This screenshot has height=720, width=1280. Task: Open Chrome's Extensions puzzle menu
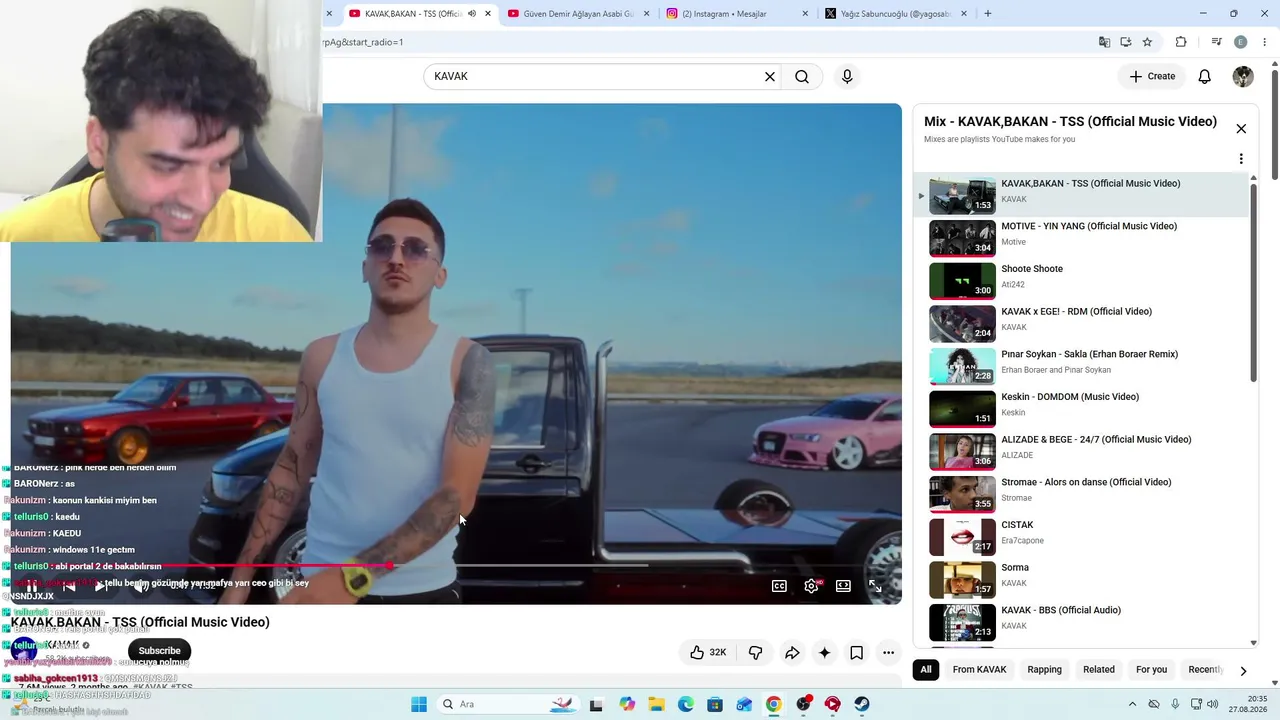pyautogui.click(x=1181, y=42)
